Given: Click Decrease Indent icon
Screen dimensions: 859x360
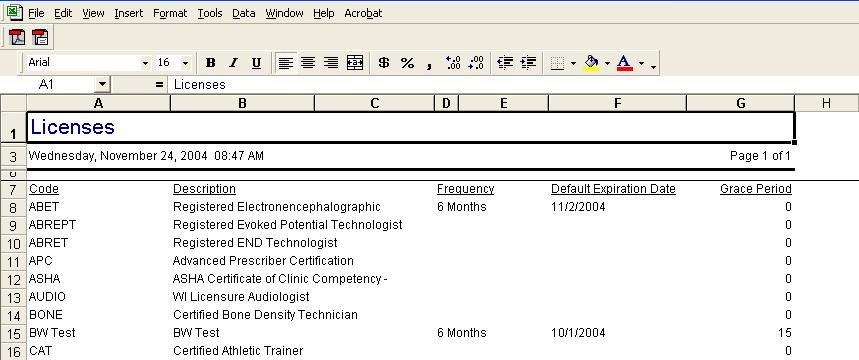Looking at the screenshot, I should tap(505, 63).
